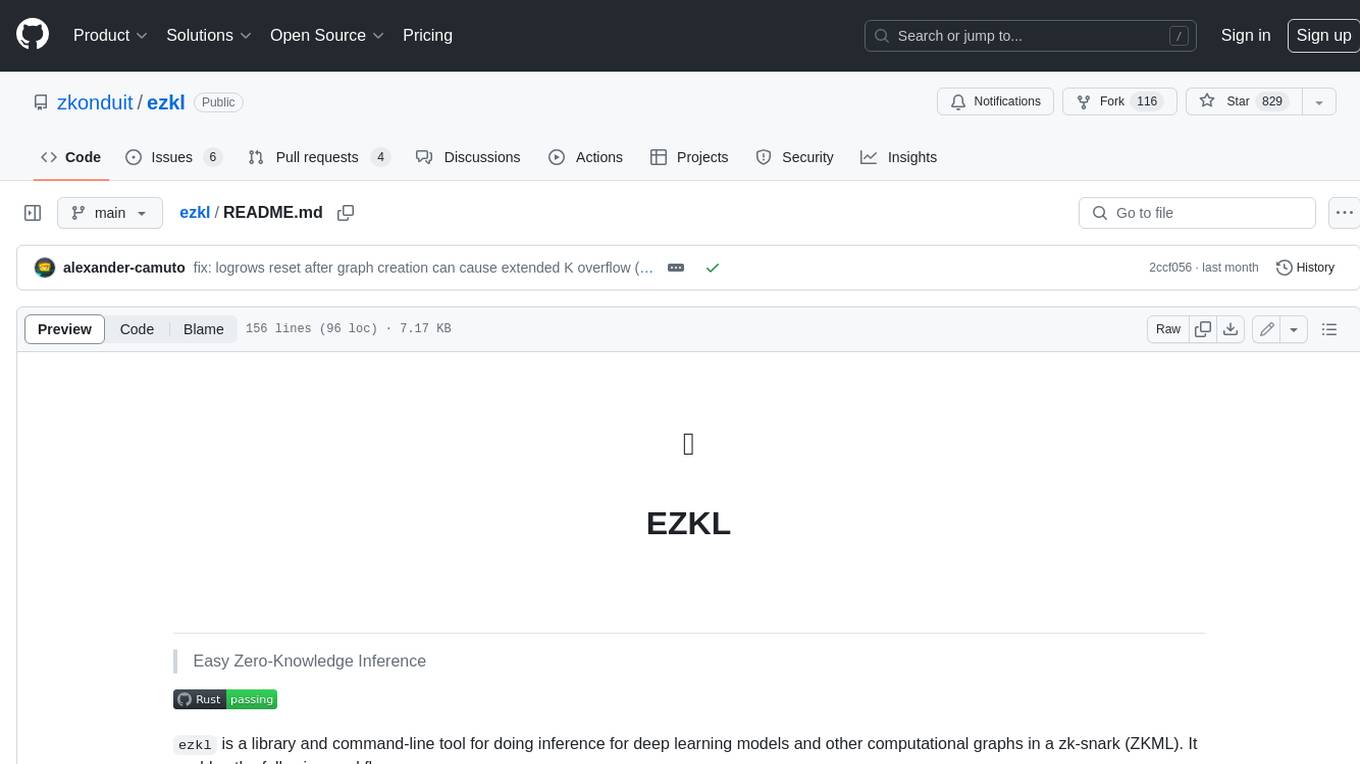Expand the Product menu
1360x764 pixels.
[110, 35]
